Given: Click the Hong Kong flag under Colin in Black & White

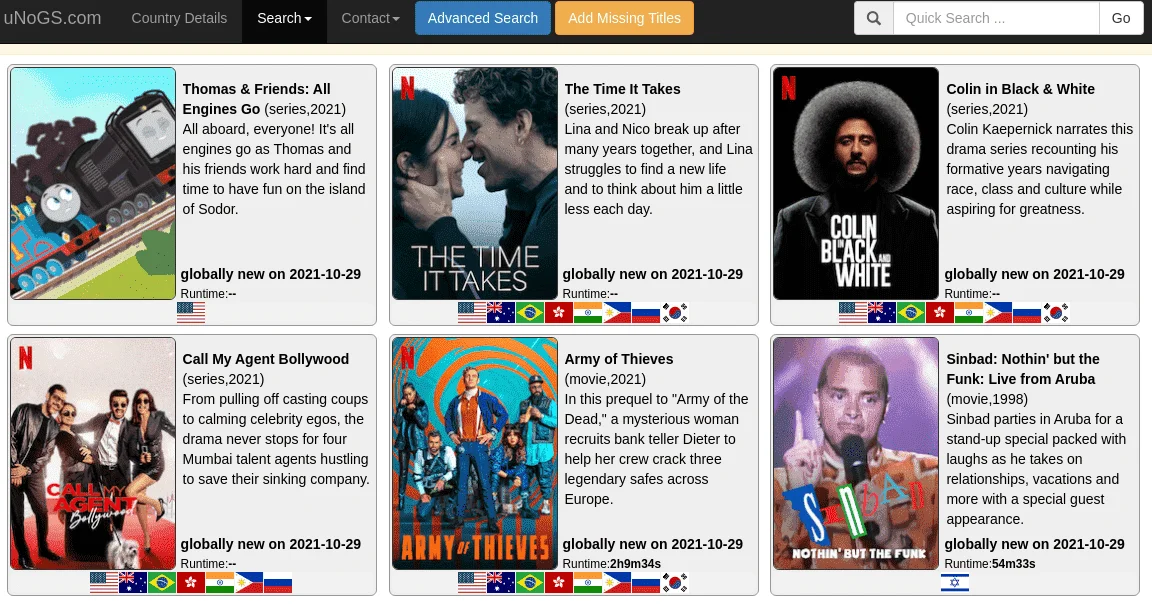Looking at the screenshot, I should tap(940, 313).
